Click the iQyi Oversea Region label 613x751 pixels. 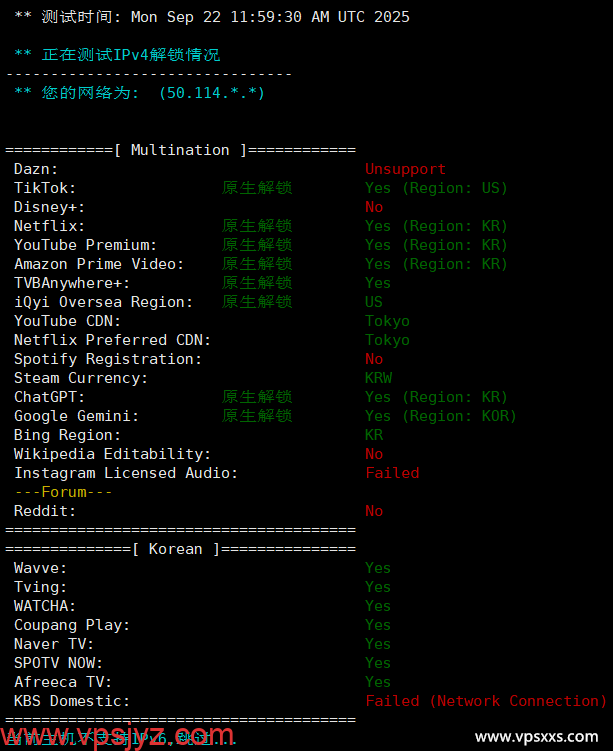click(x=103, y=302)
